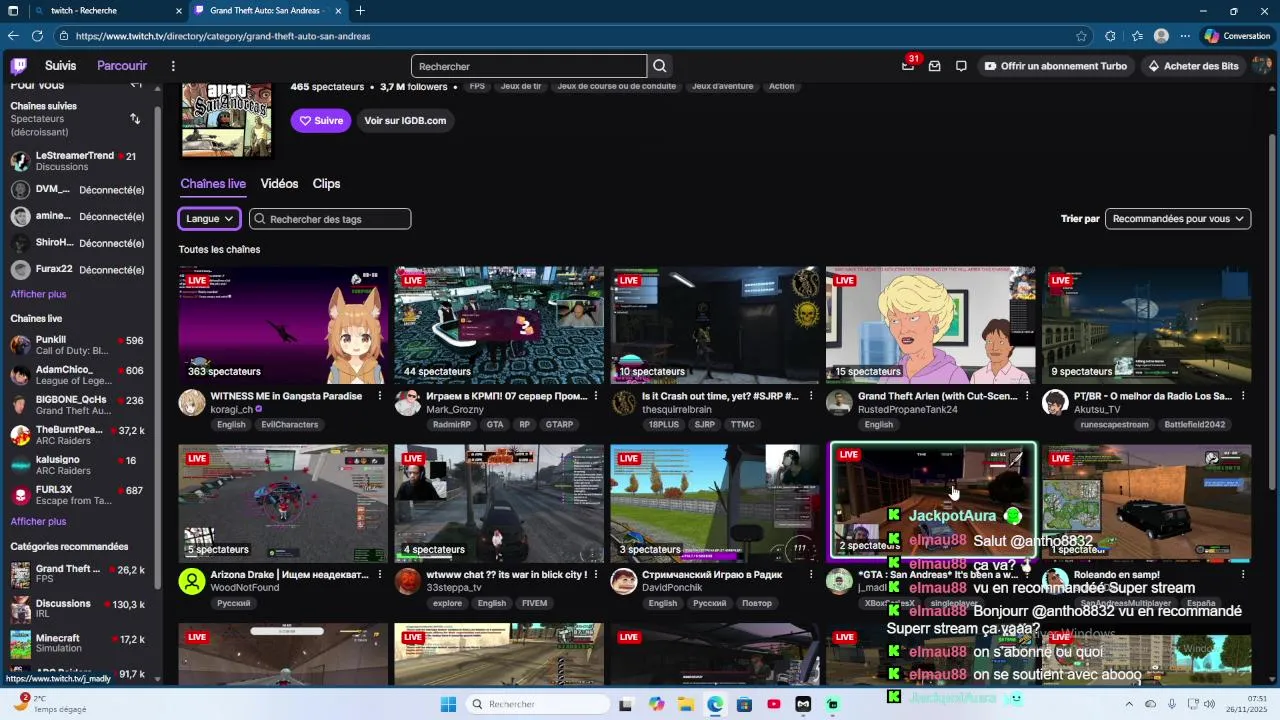
Task: Open Microsoft Edge from the taskbar
Action: pyautogui.click(x=715, y=704)
